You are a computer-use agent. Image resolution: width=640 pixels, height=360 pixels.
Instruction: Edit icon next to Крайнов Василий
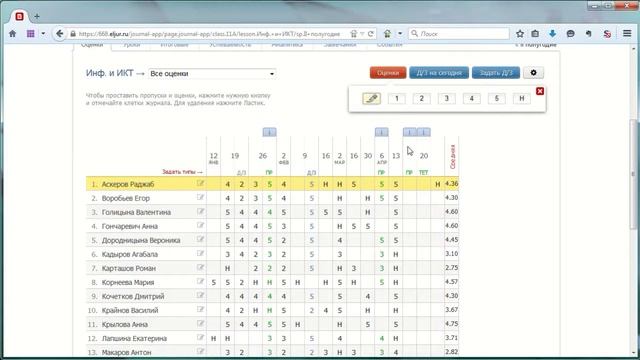(200, 309)
